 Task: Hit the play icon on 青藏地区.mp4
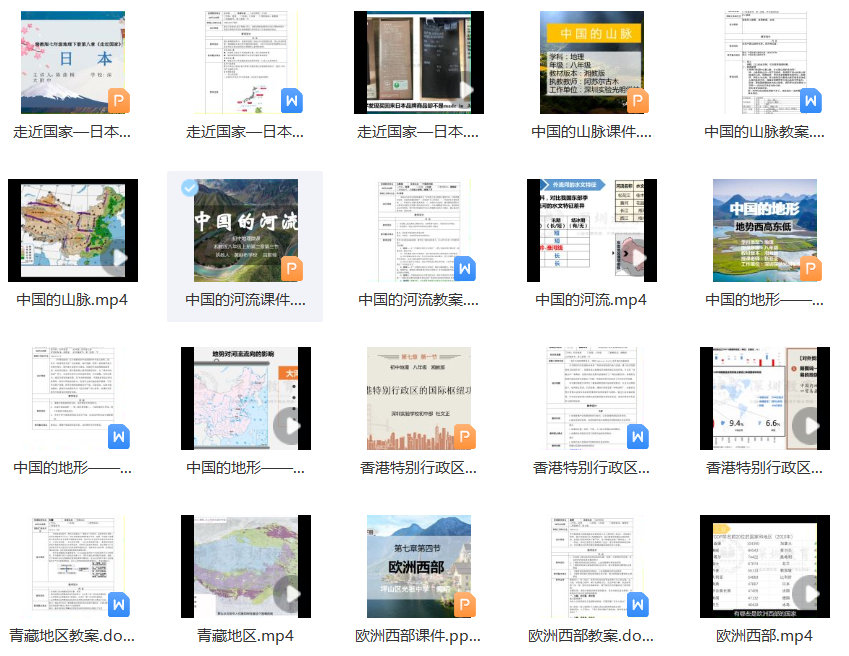[291, 594]
